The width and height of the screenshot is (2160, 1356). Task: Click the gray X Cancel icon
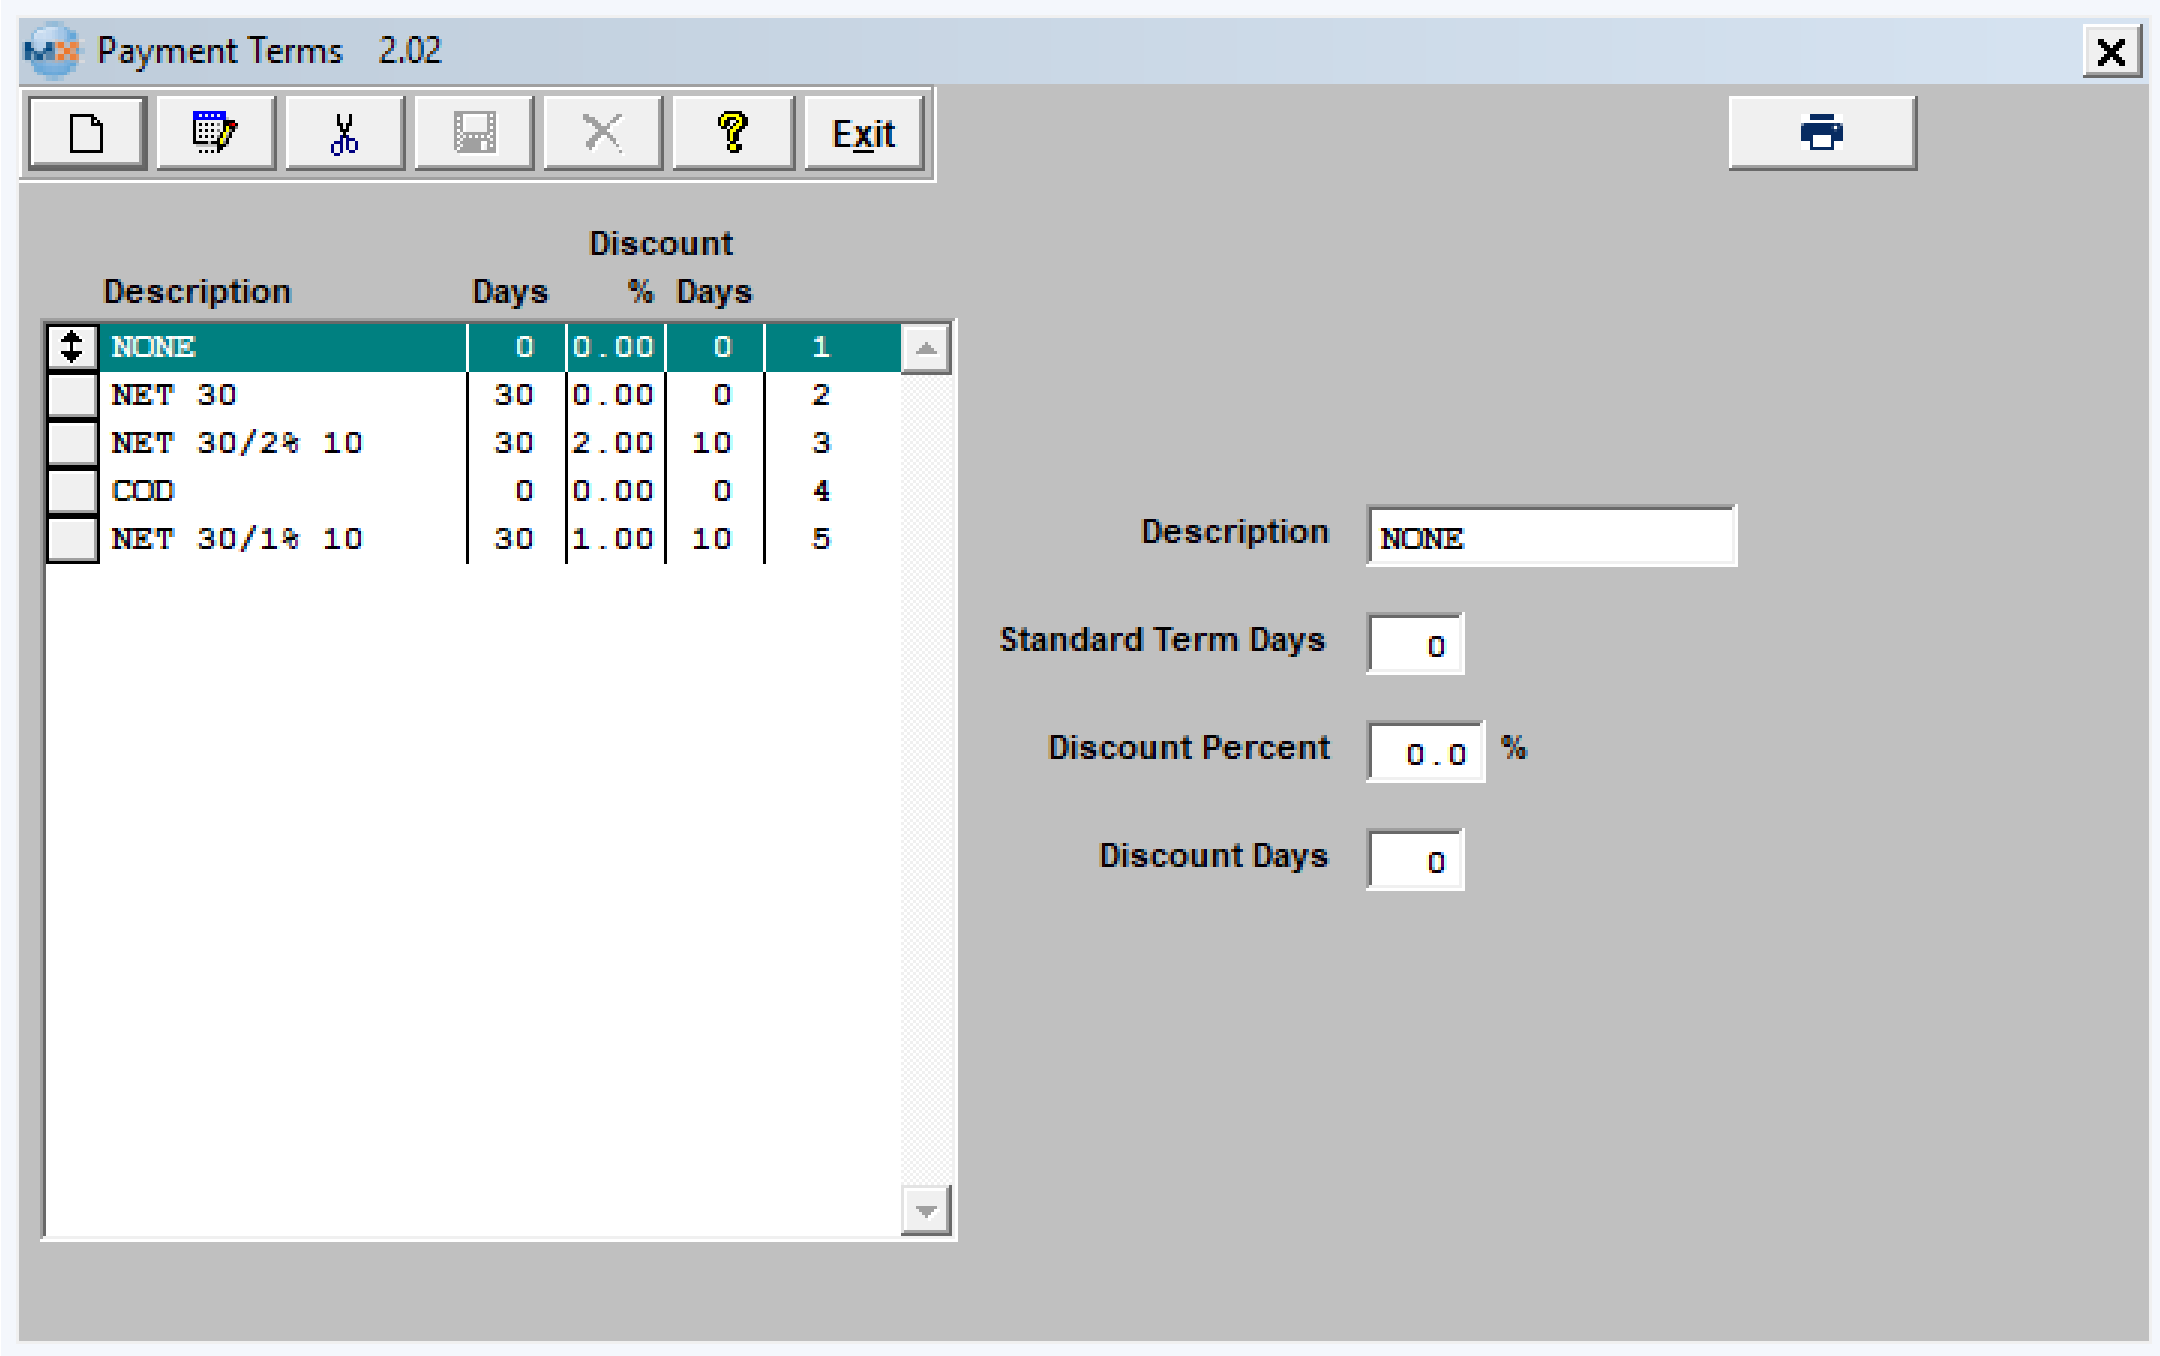602,133
